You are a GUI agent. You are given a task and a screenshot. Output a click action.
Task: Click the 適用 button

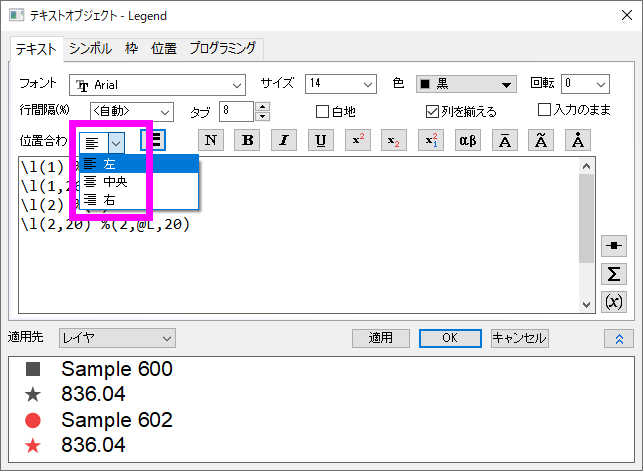point(381,338)
